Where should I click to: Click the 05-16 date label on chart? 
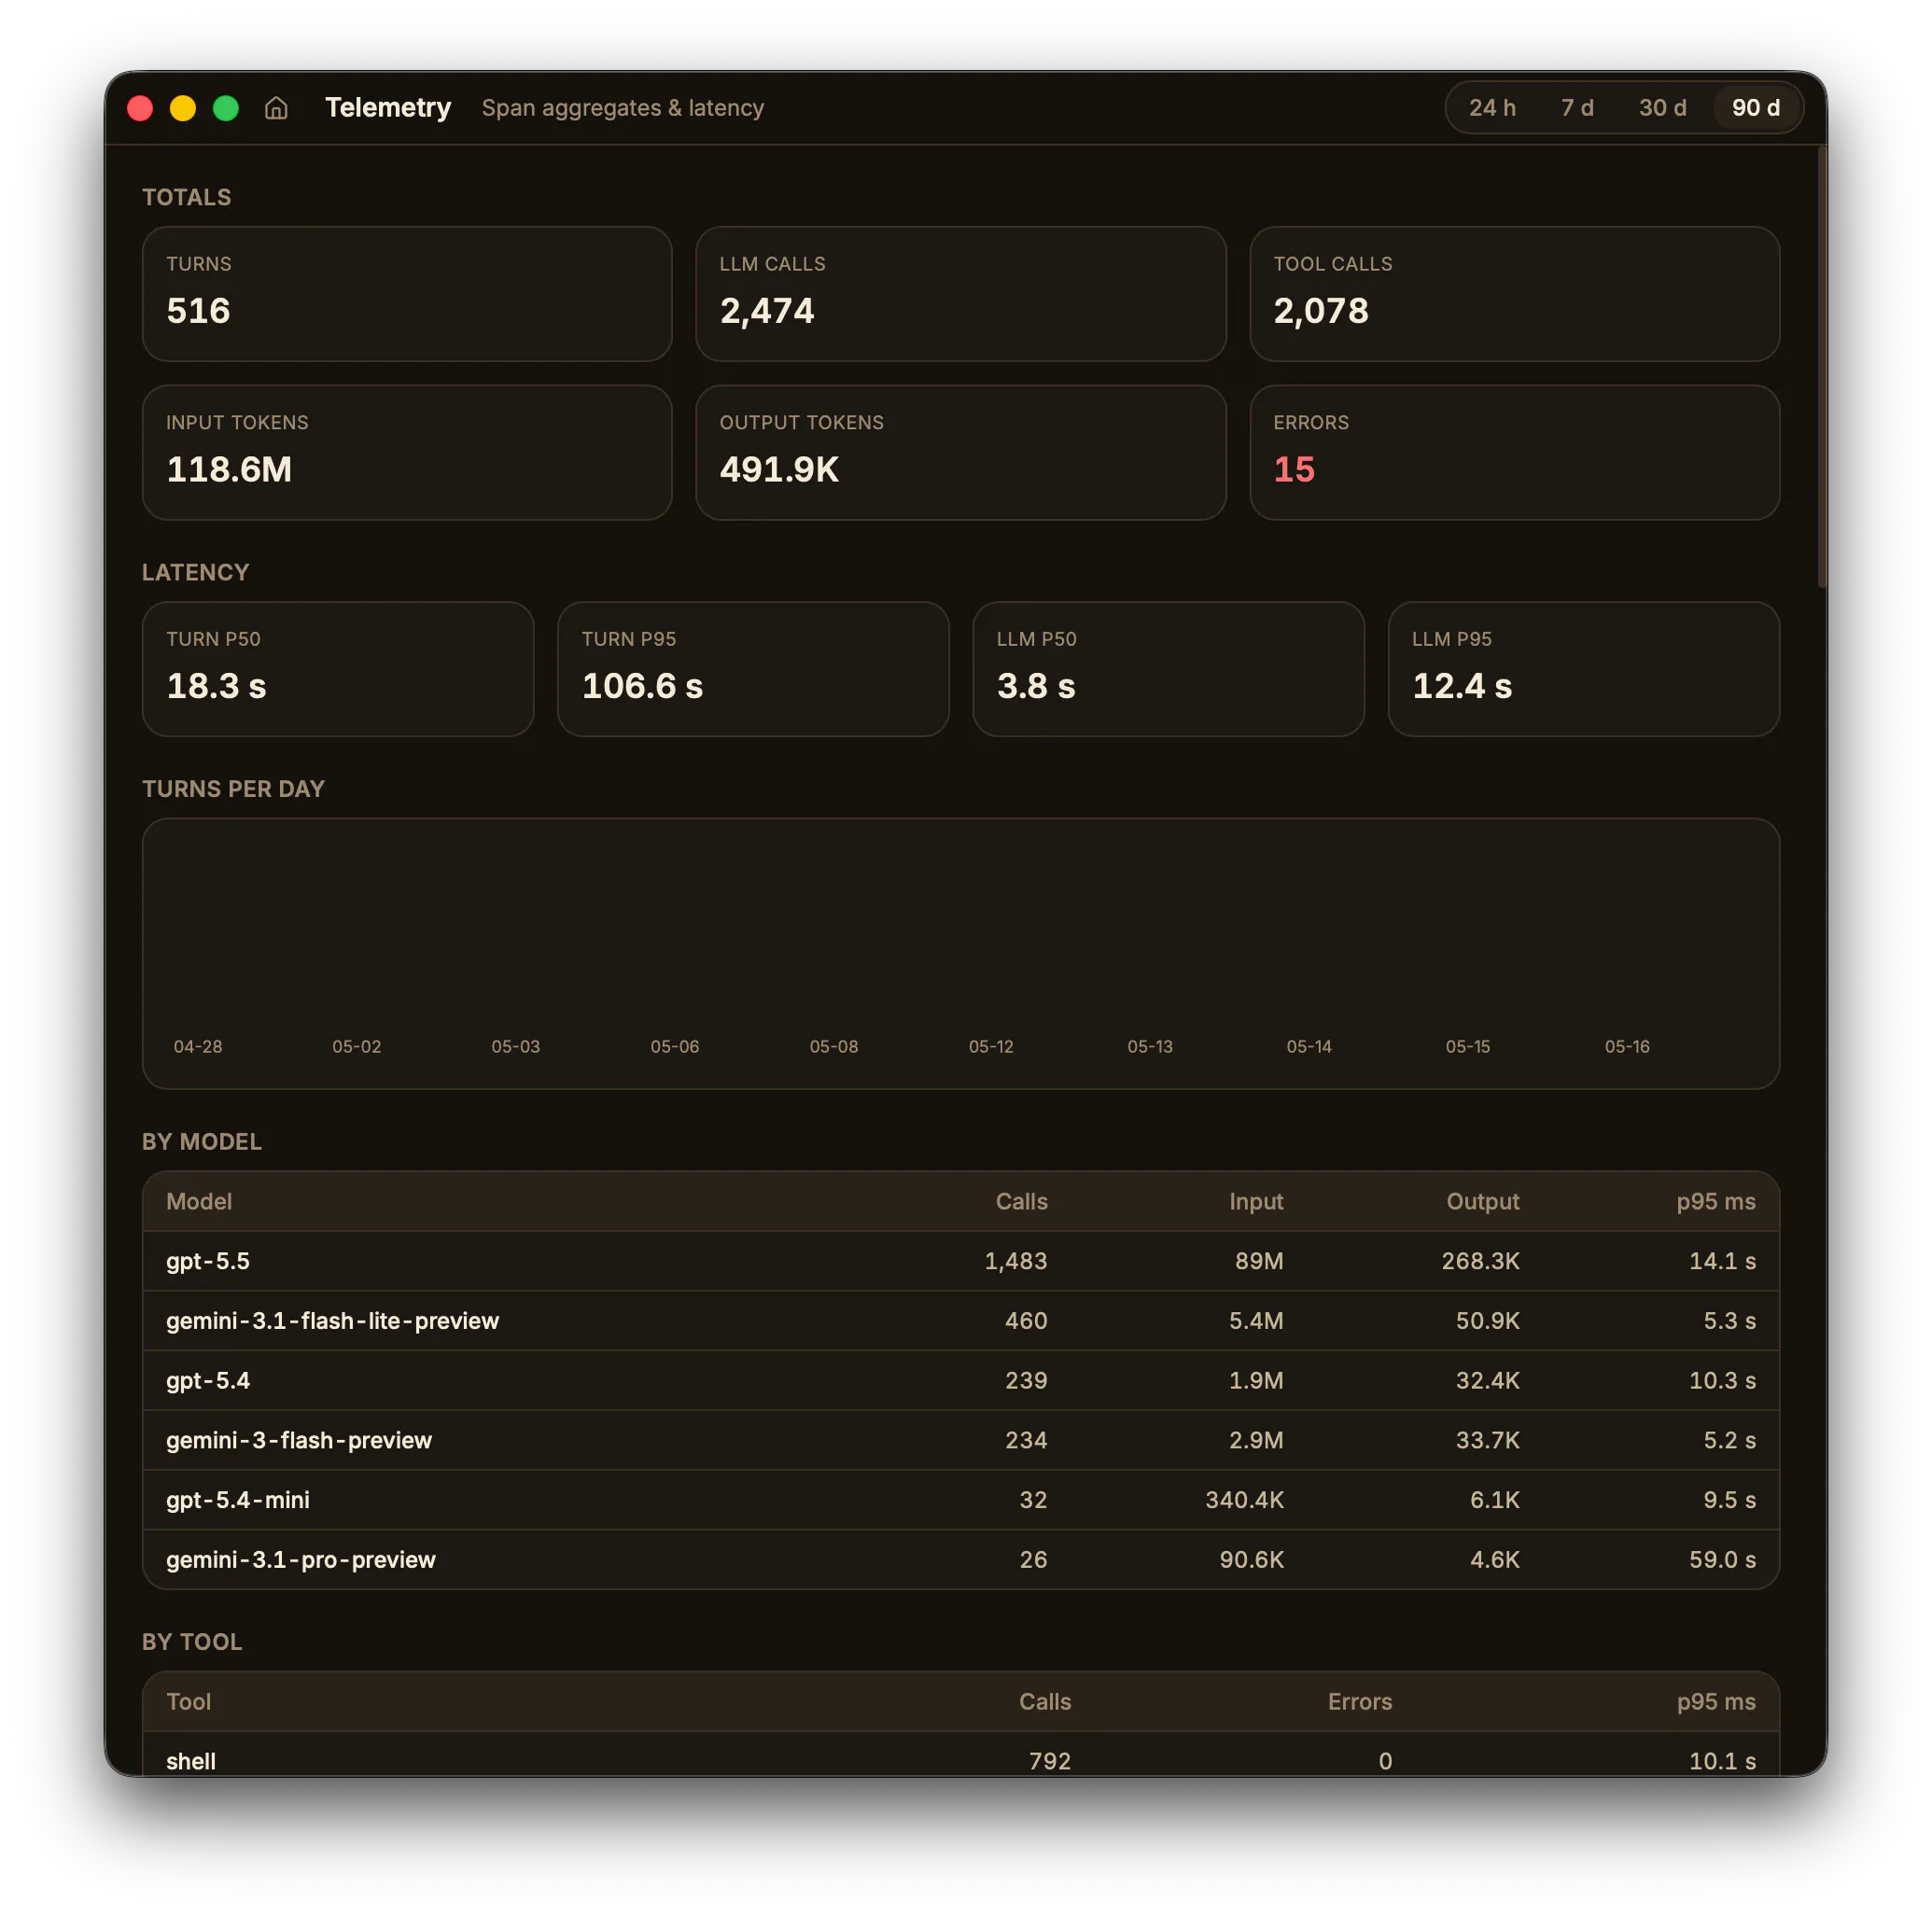pos(1627,1046)
